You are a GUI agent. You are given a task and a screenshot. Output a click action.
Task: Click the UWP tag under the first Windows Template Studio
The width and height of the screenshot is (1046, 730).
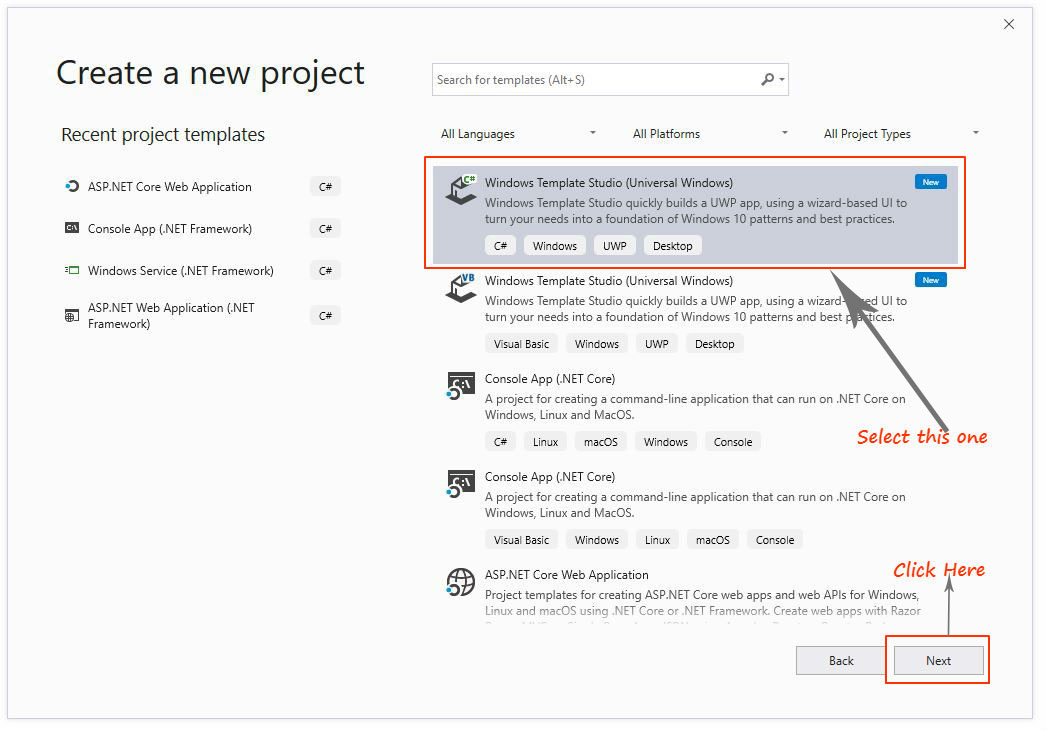tap(614, 246)
